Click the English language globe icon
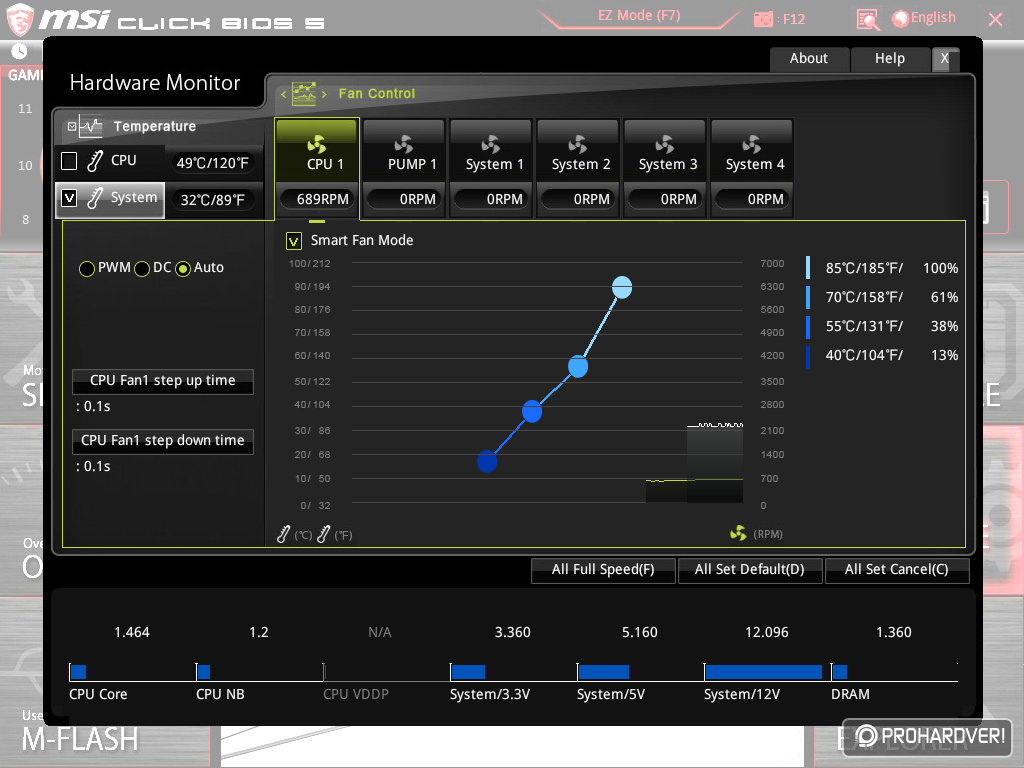Viewport: 1024px width, 768px height. [901, 19]
